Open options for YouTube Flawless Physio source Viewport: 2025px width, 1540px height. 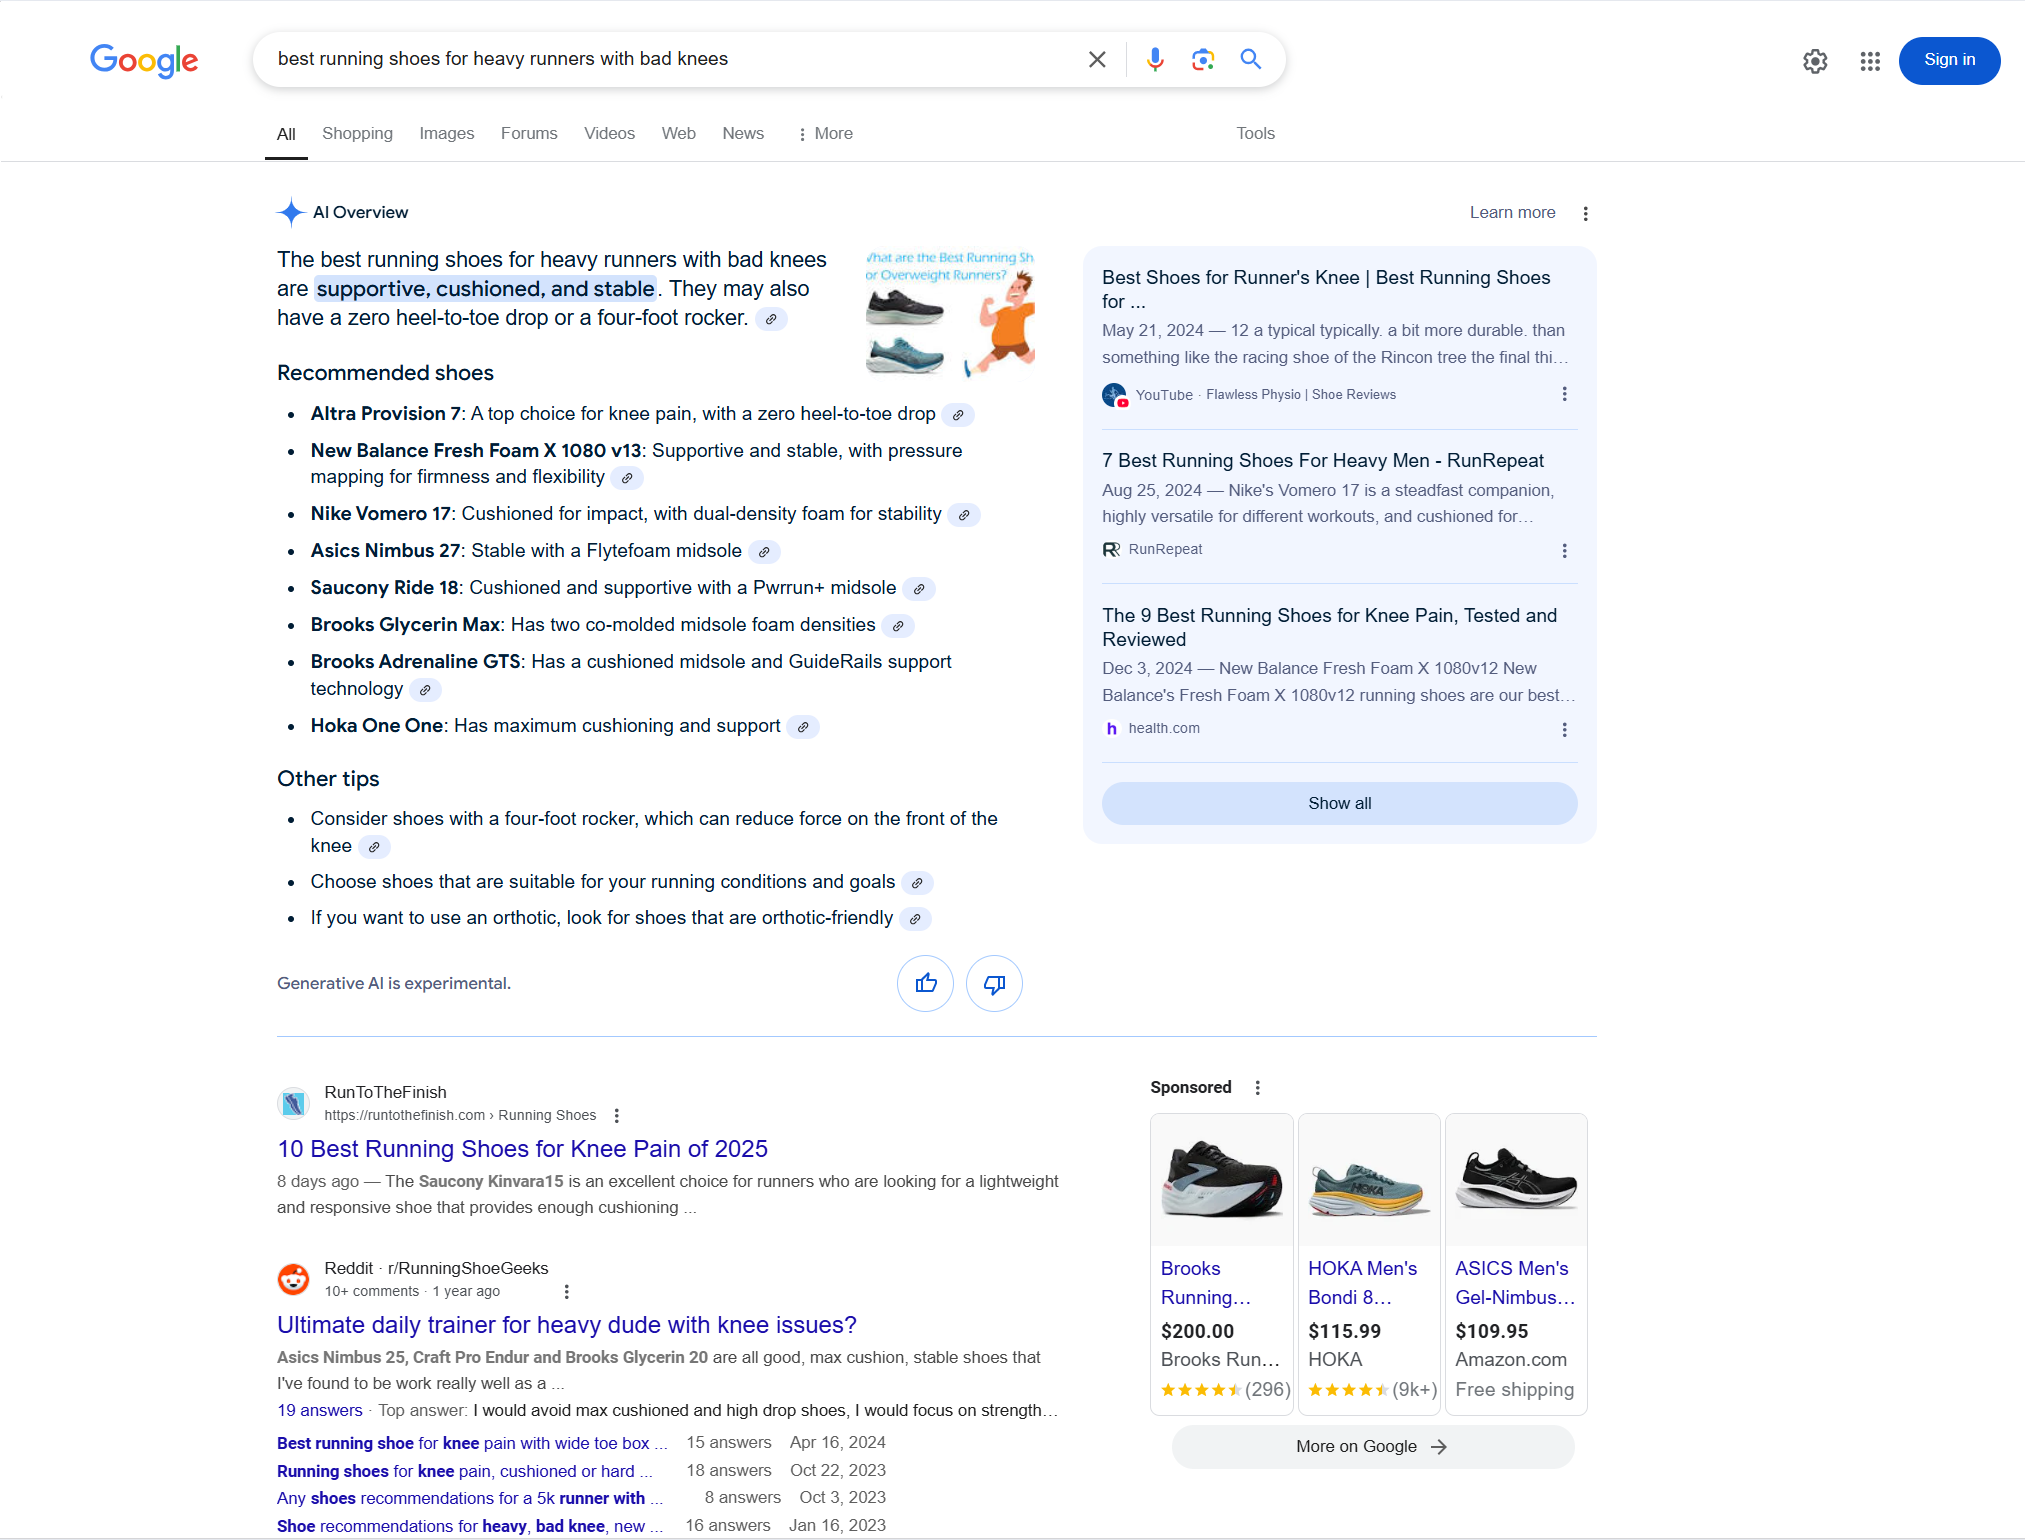(x=1564, y=394)
